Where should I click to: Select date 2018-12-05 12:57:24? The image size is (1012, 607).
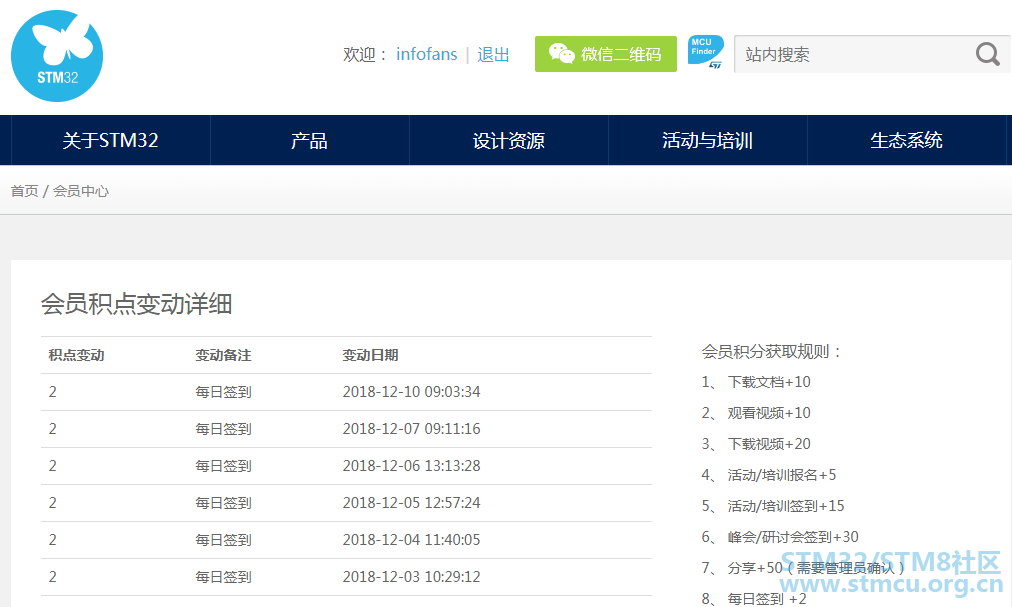pyautogui.click(x=411, y=502)
